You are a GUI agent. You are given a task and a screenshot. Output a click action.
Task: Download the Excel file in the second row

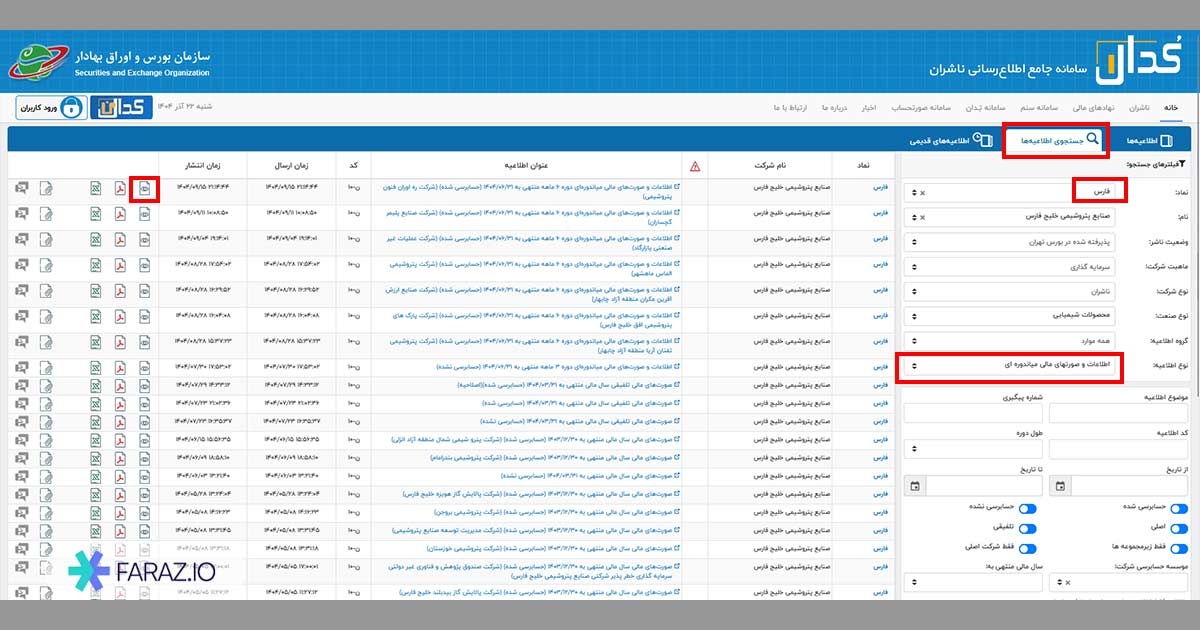[95, 214]
